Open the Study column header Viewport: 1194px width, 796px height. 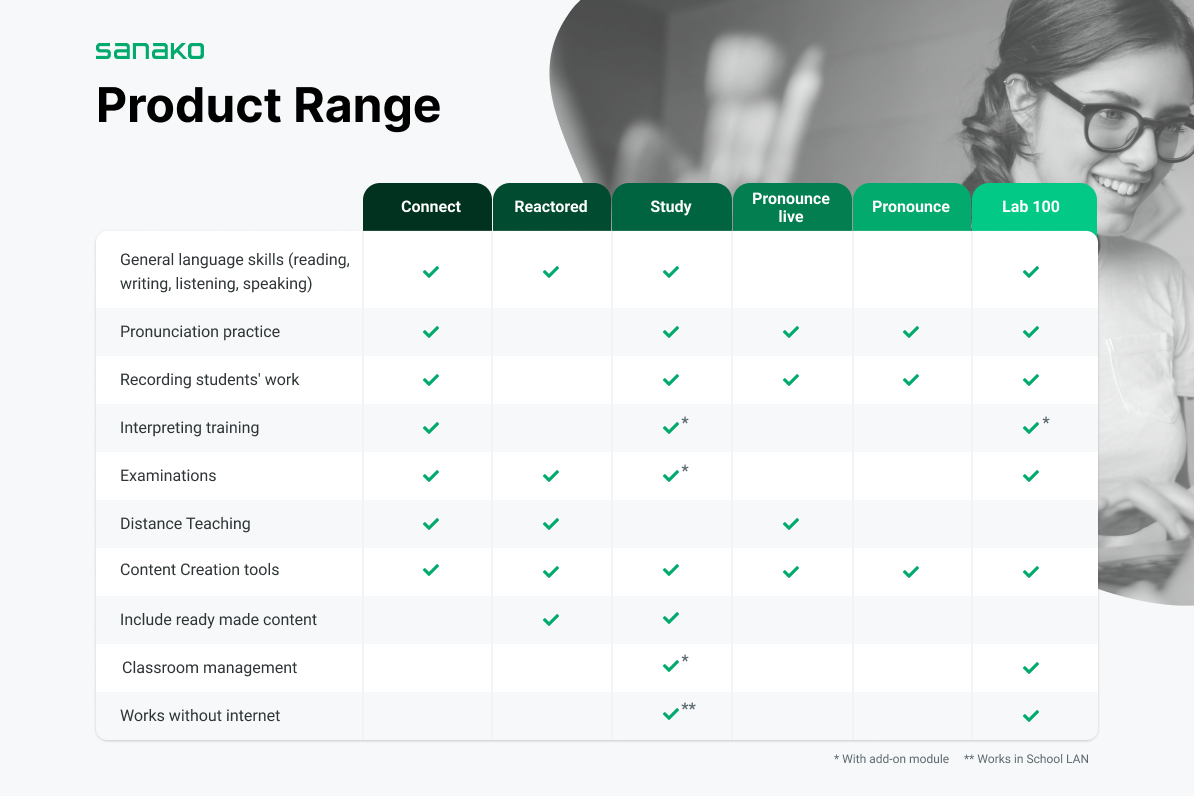(671, 206)
